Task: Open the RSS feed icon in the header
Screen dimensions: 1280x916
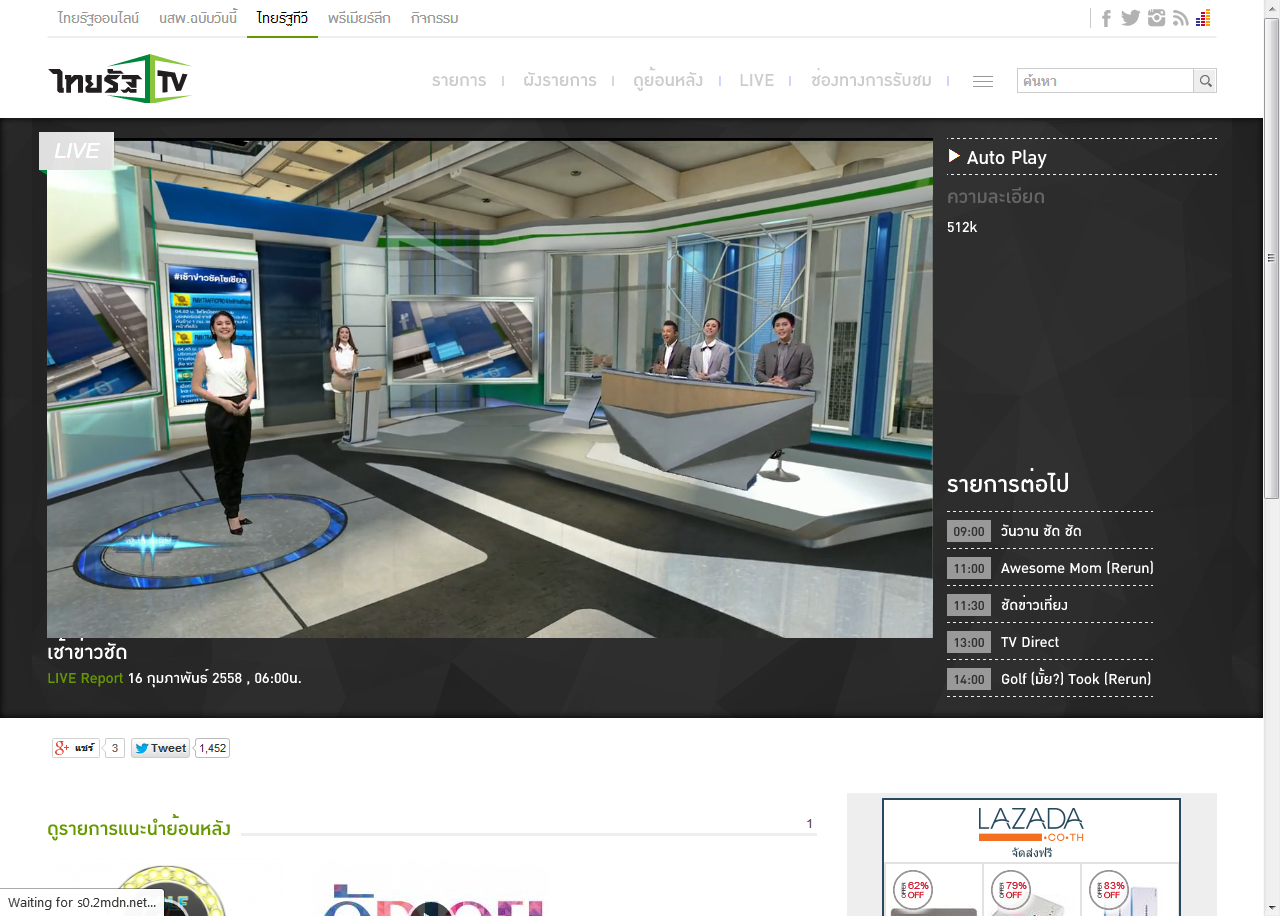Action: (x=1181, y=18)
